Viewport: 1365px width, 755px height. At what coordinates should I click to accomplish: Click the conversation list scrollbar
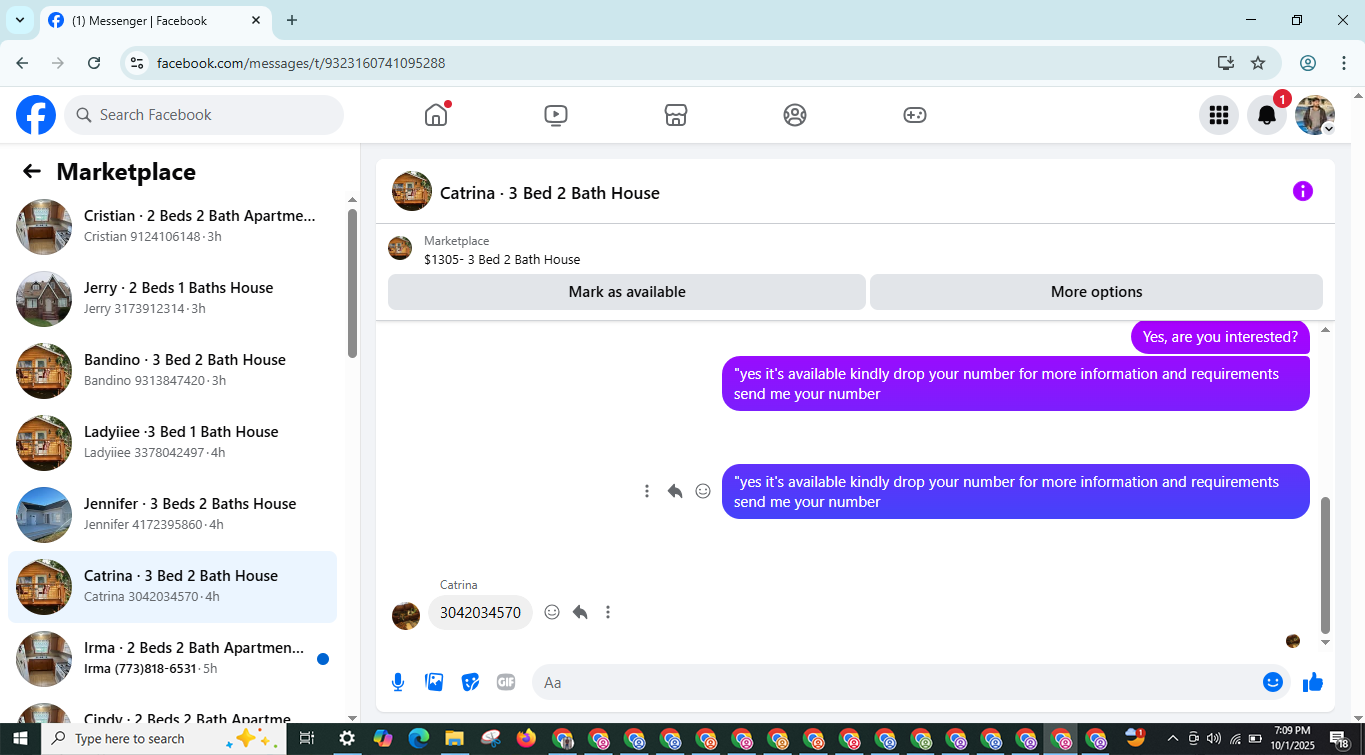352,283
